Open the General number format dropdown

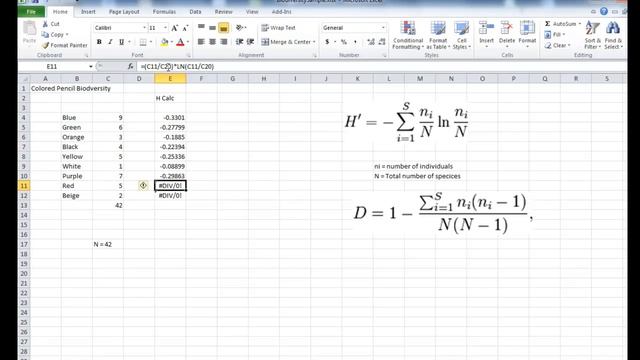point(383,28)
